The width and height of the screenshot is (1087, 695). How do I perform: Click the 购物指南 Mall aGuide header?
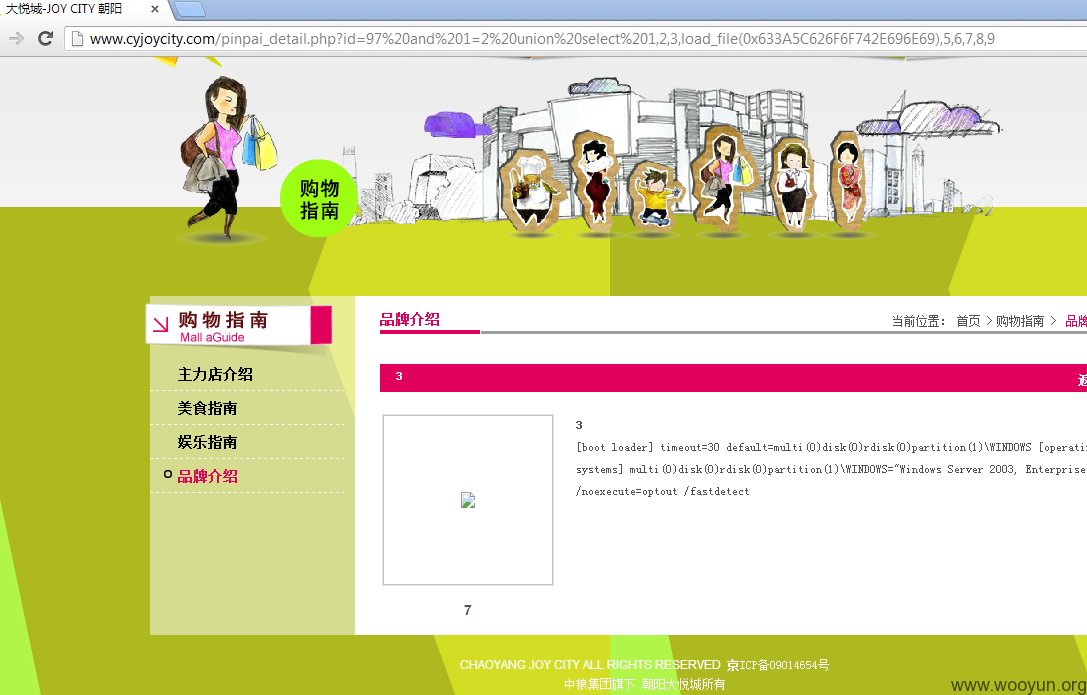pyautogui.click(x=239, y=325)
